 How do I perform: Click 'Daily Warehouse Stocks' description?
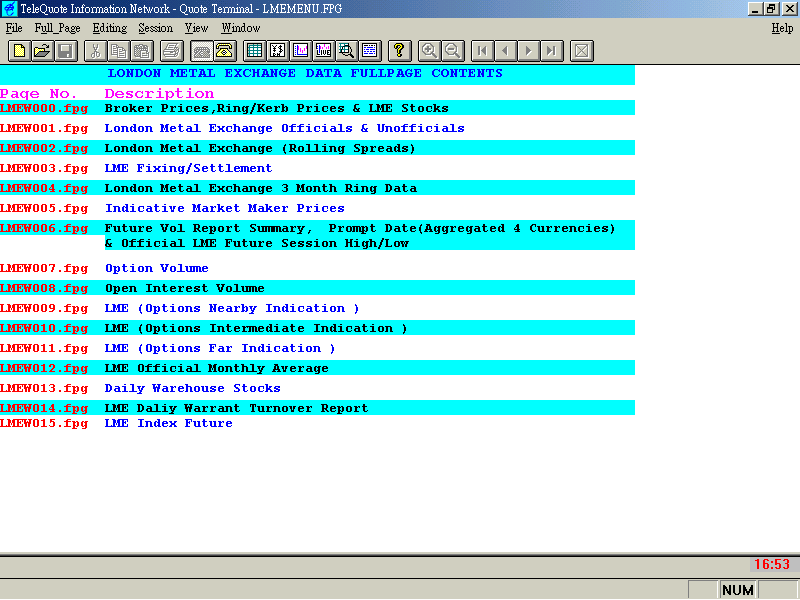click(192, 388)
